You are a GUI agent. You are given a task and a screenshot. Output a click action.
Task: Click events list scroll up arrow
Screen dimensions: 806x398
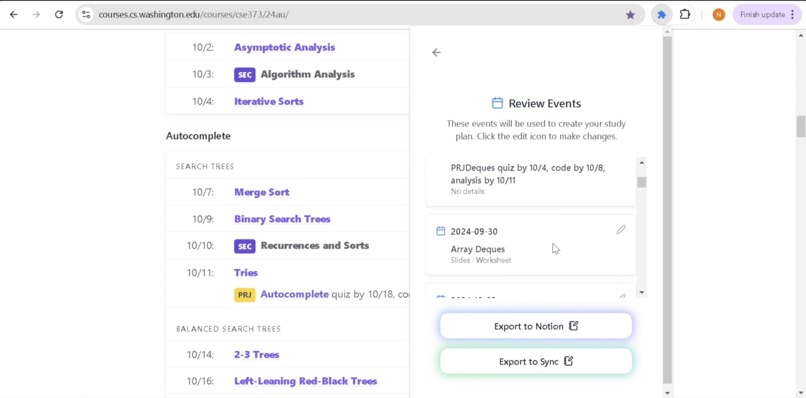(642, 162)
